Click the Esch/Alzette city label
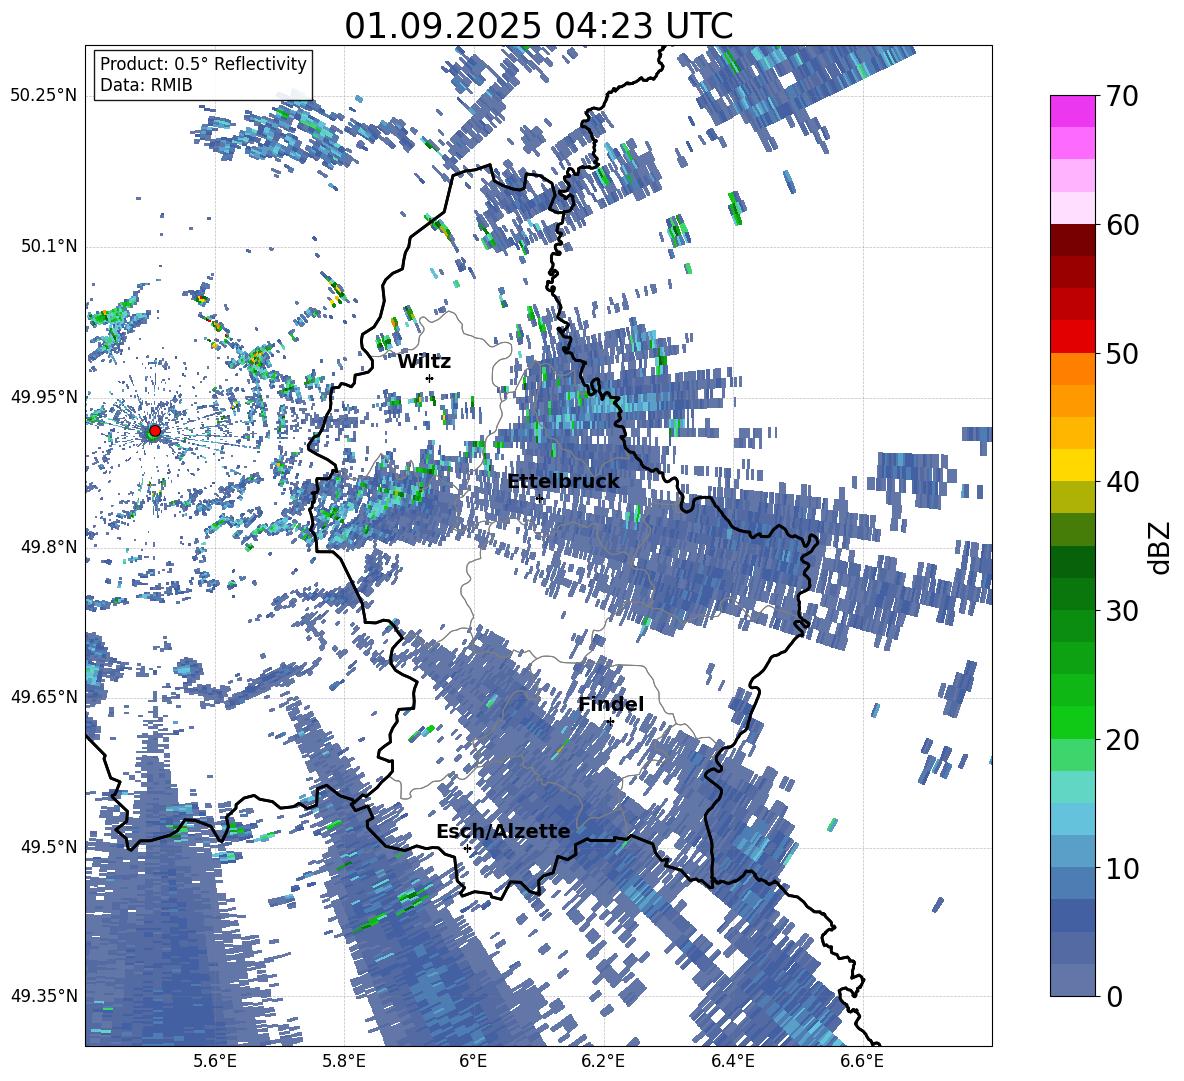Screen dimensions: 1184x1081 click(x=504, y=832)
